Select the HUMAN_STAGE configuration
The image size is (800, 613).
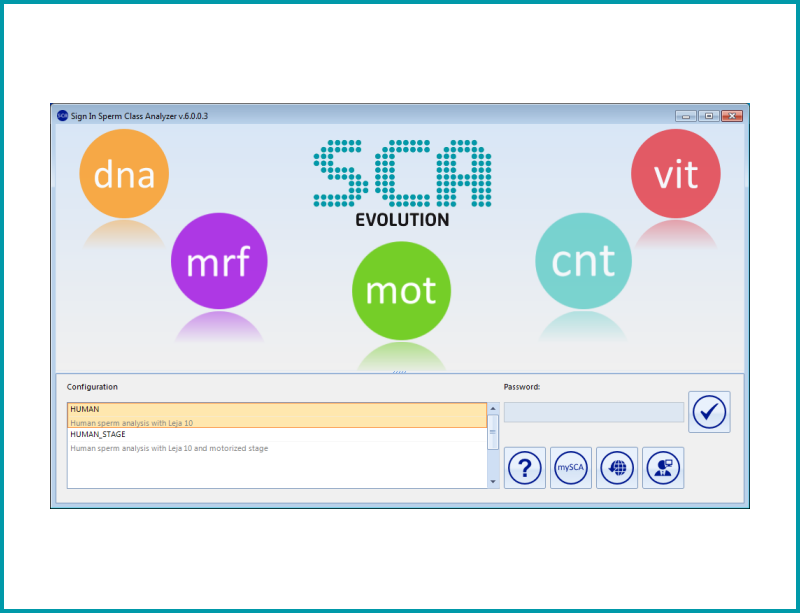pyautogui.click(x=277, y=441)
